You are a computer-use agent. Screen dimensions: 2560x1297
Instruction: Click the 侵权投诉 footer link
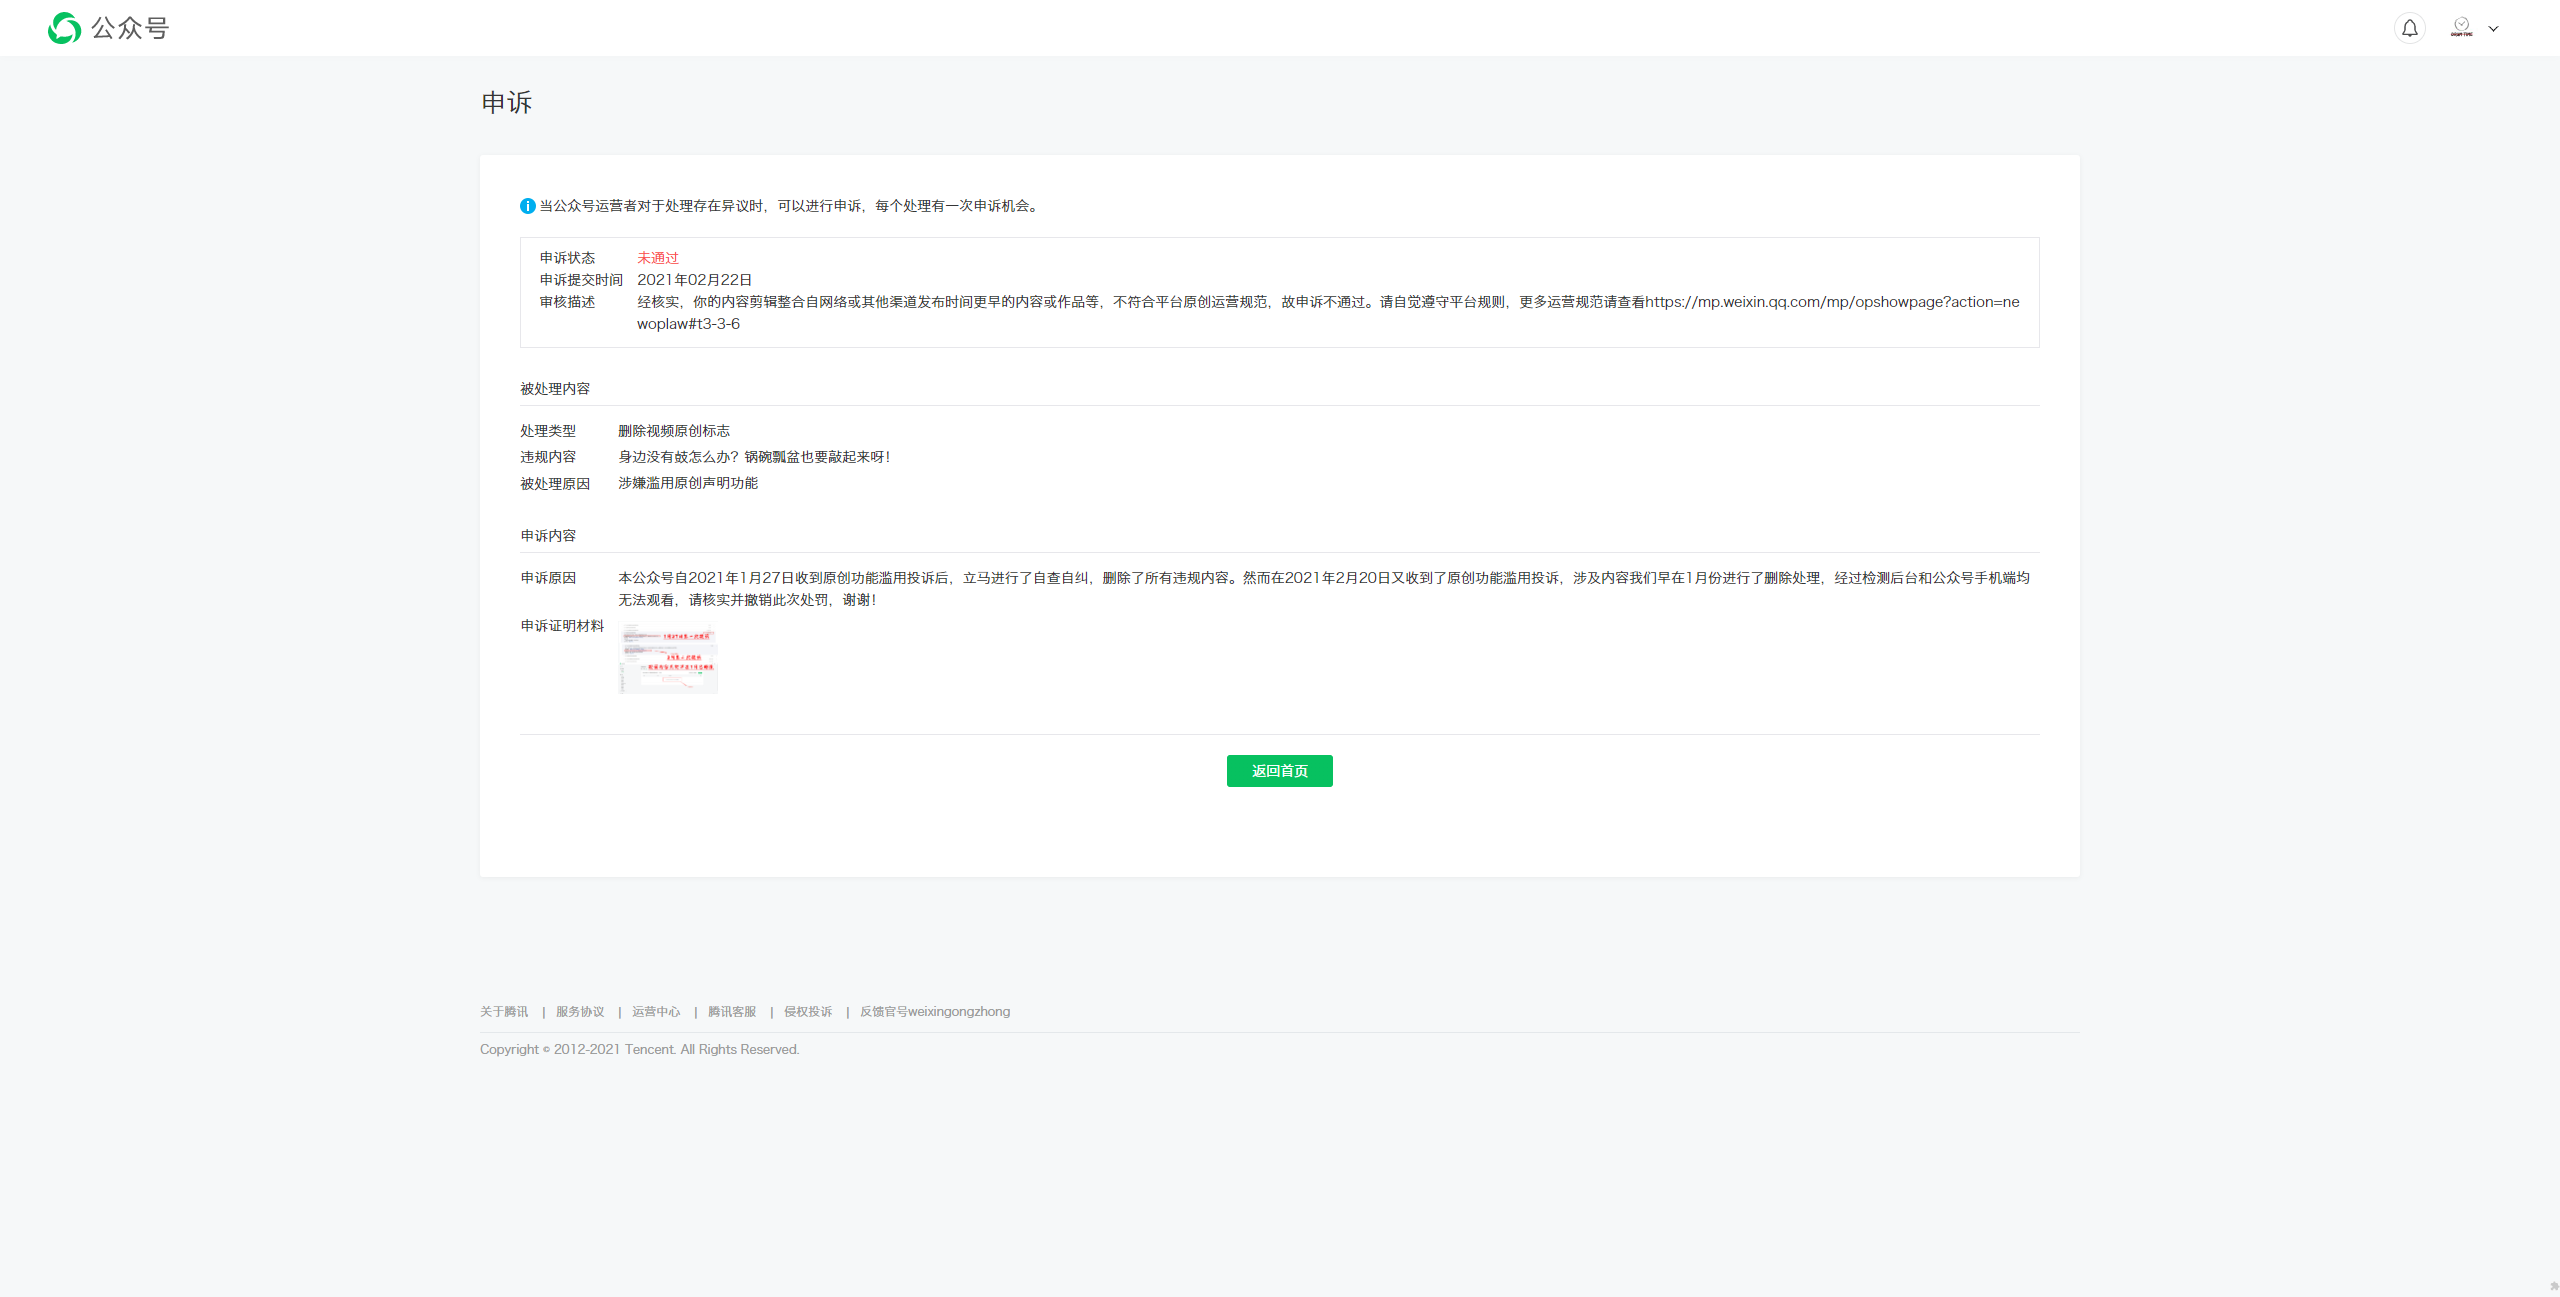pyautogui.click(x=808, y=1012)
